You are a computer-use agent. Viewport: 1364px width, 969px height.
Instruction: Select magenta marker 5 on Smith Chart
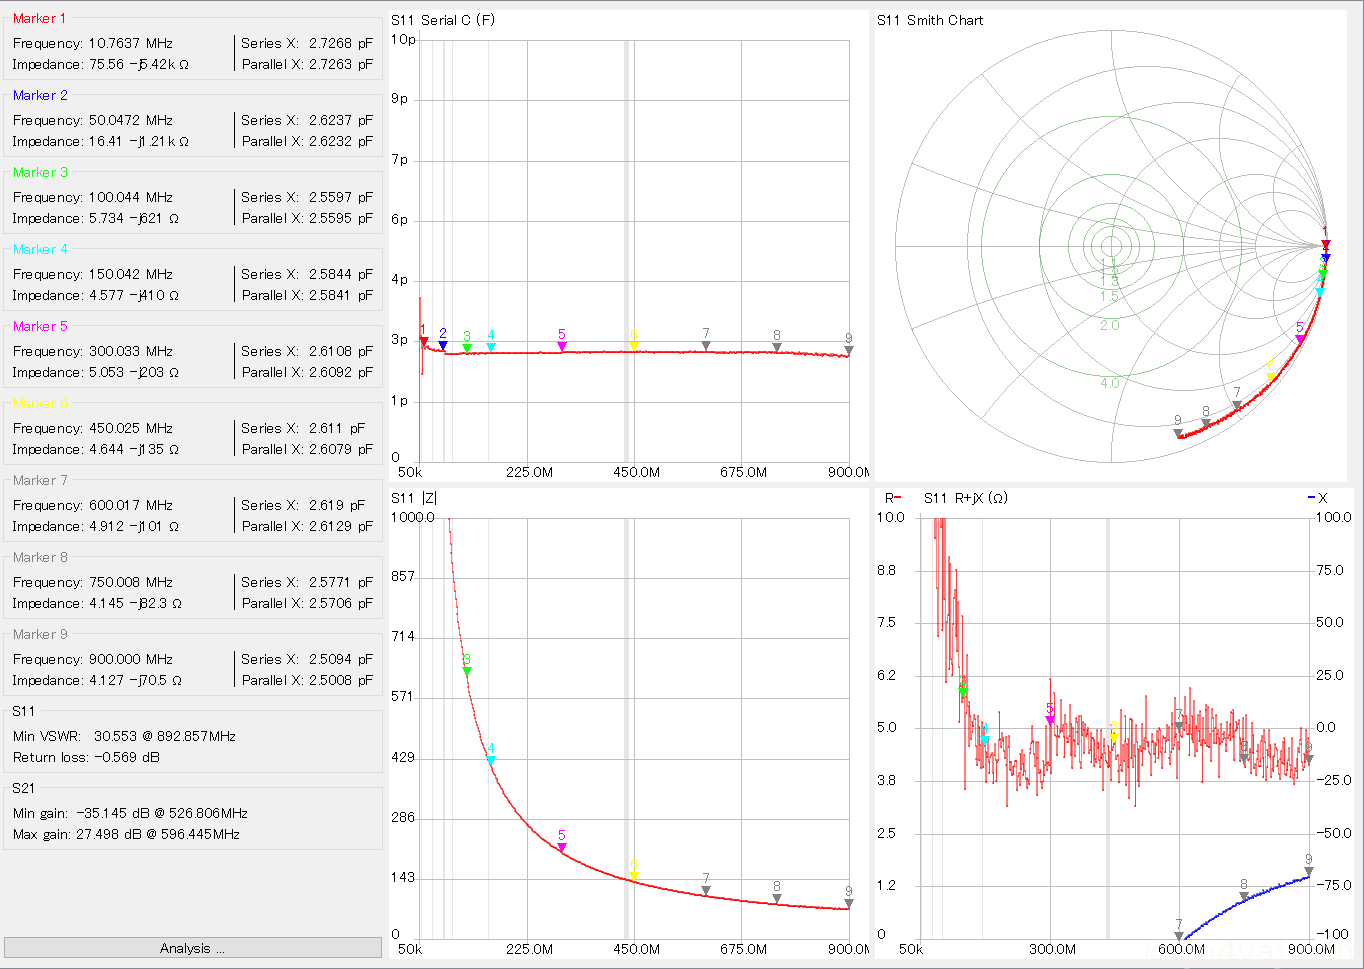(x=1300, y=340)
